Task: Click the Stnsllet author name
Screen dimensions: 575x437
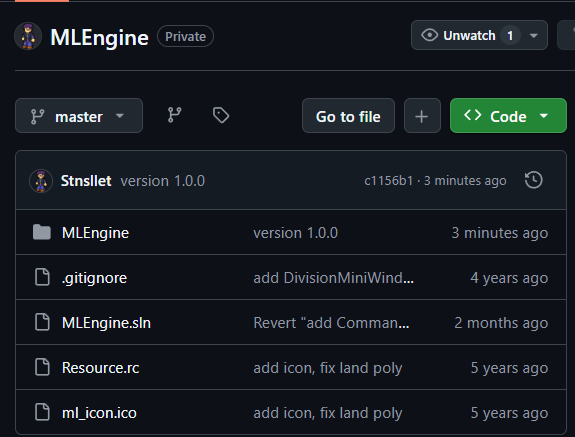Action: point(86,181)
